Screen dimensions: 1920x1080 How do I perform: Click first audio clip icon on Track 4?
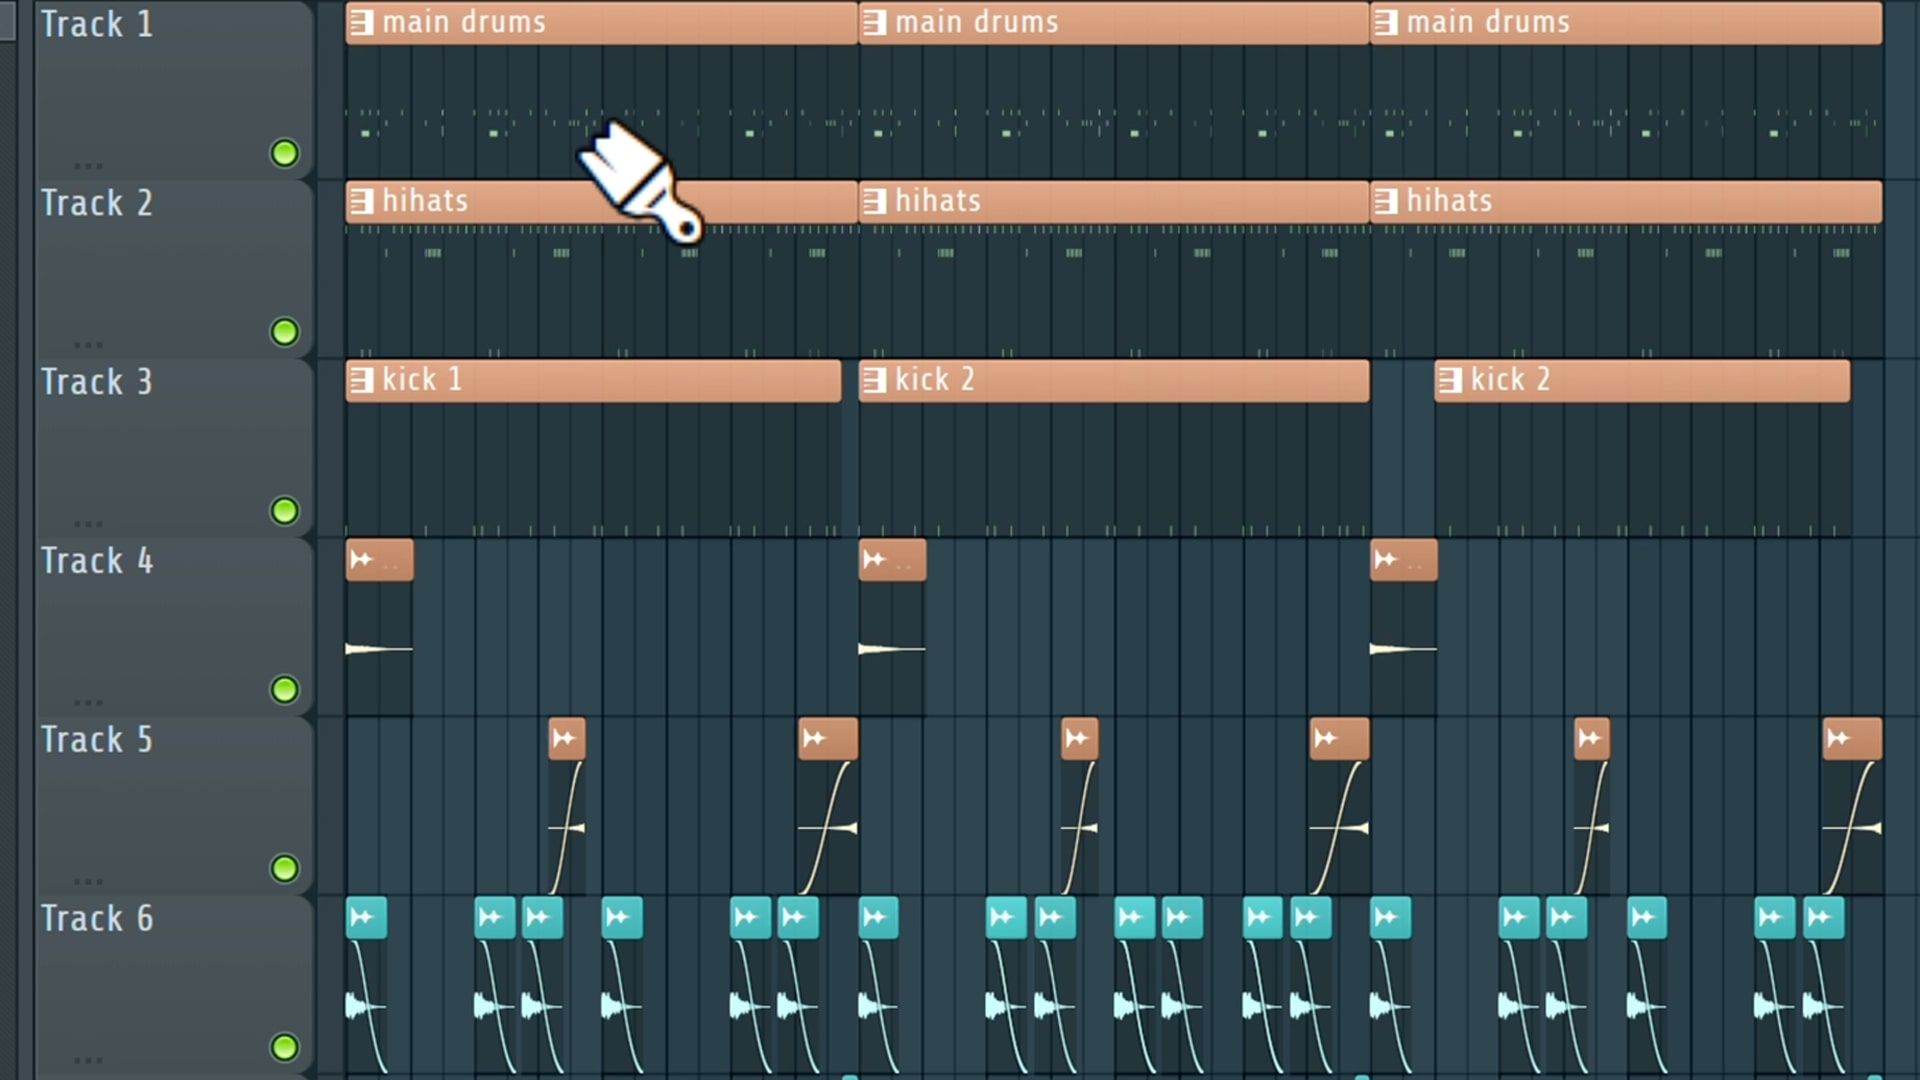click(362, 559)
